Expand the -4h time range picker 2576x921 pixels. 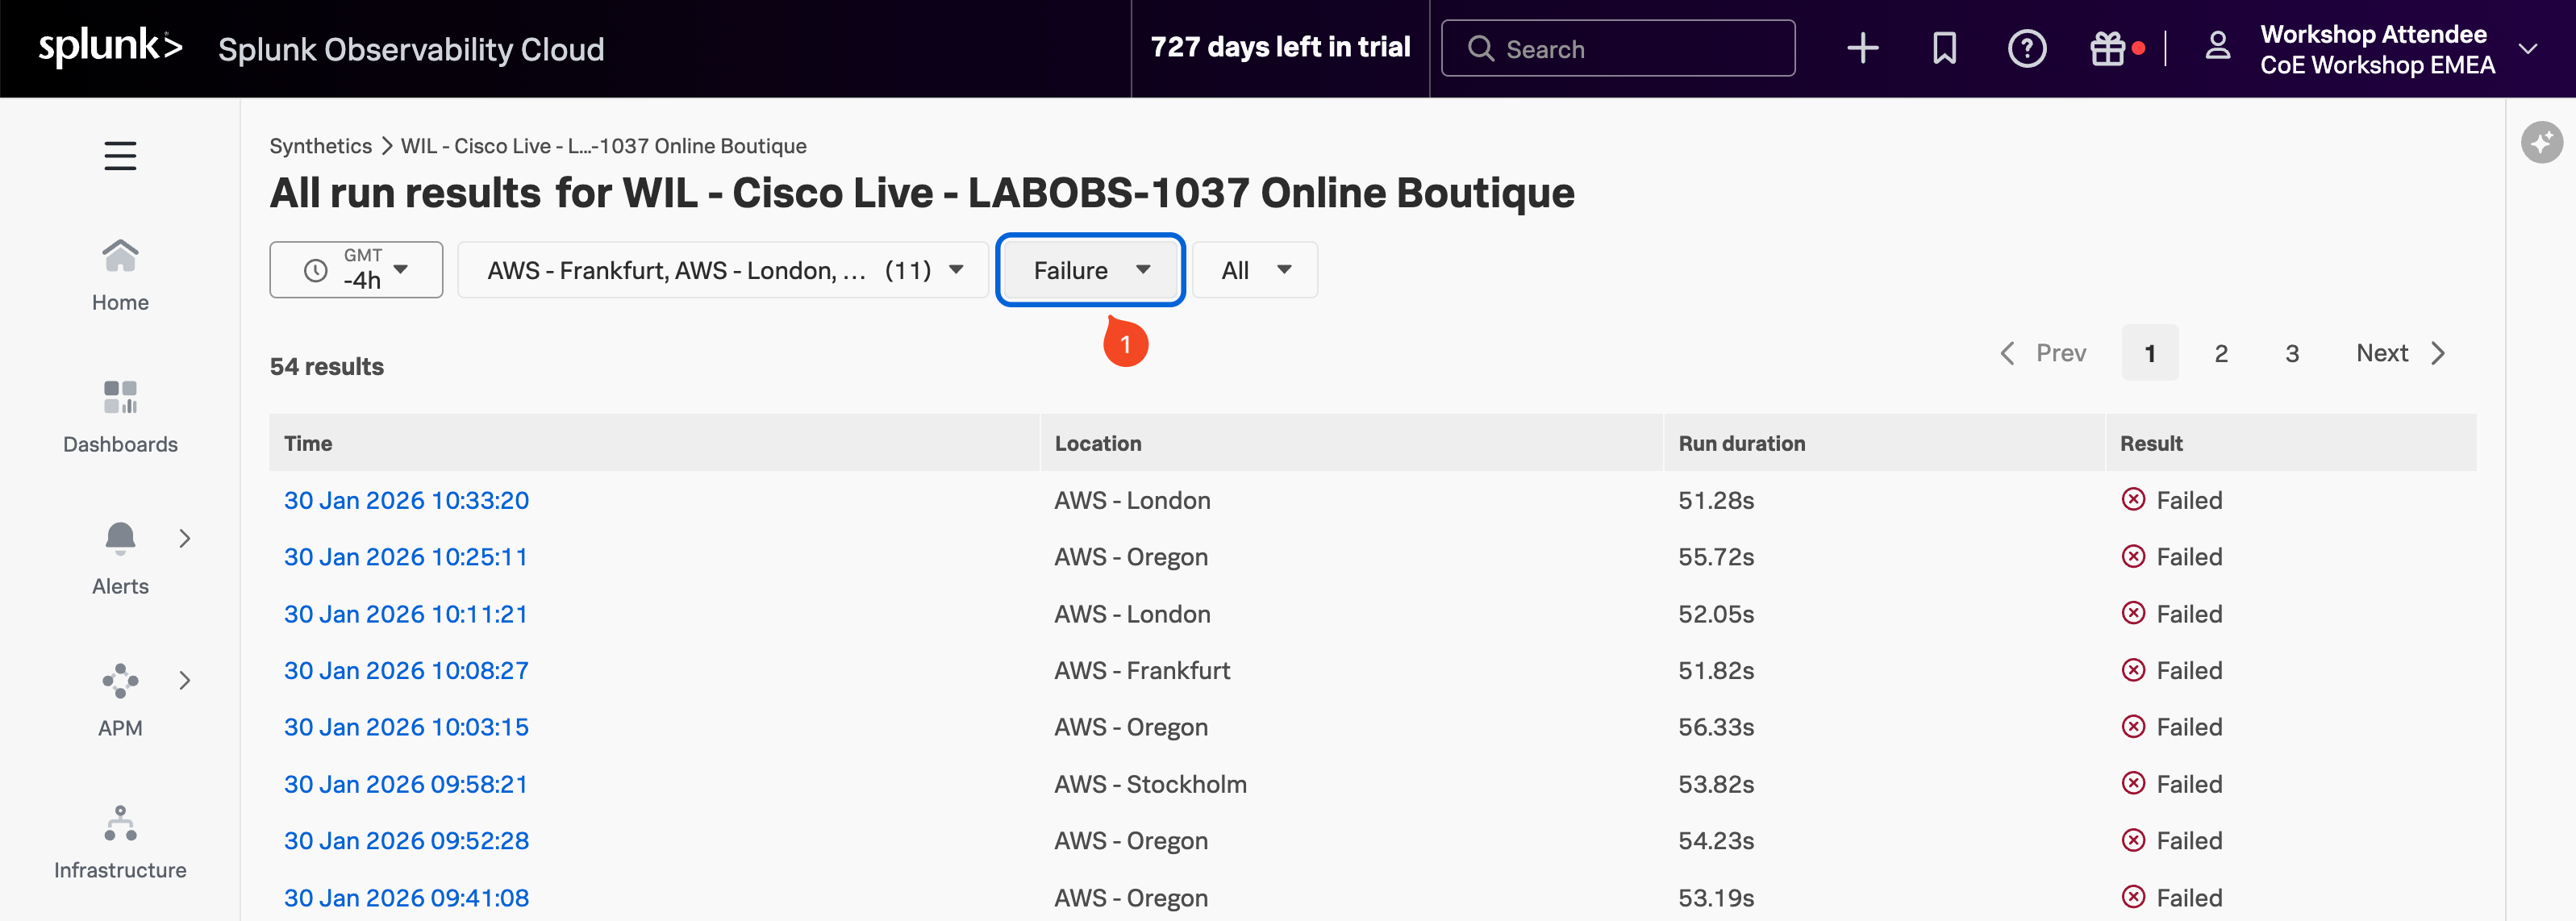356,270
